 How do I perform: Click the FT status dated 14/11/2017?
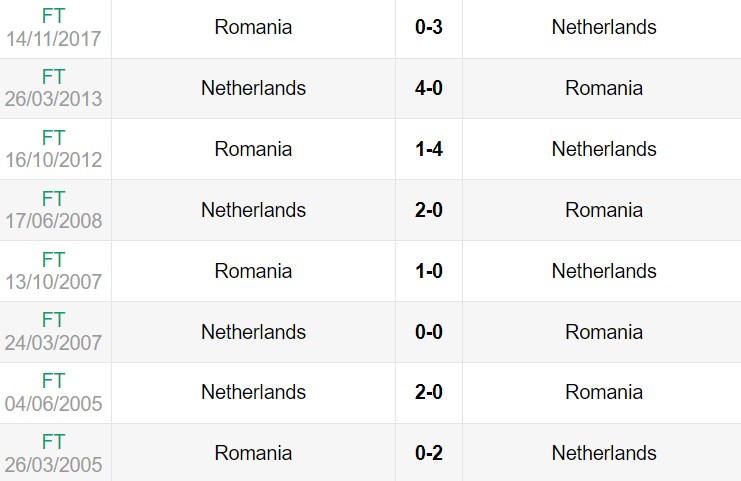[54, 15]
